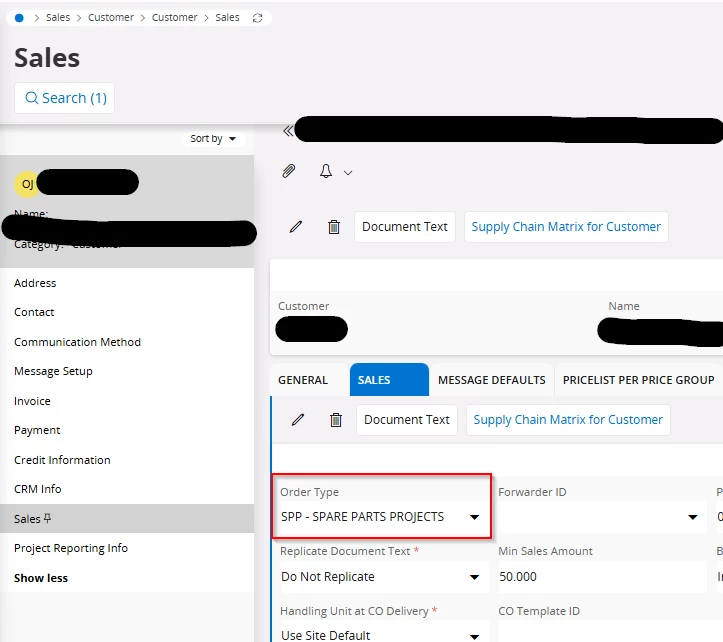This screenshot has width=723, height=642.
Task: Click the Min Sales Amount field
Action: pos(601,577)
